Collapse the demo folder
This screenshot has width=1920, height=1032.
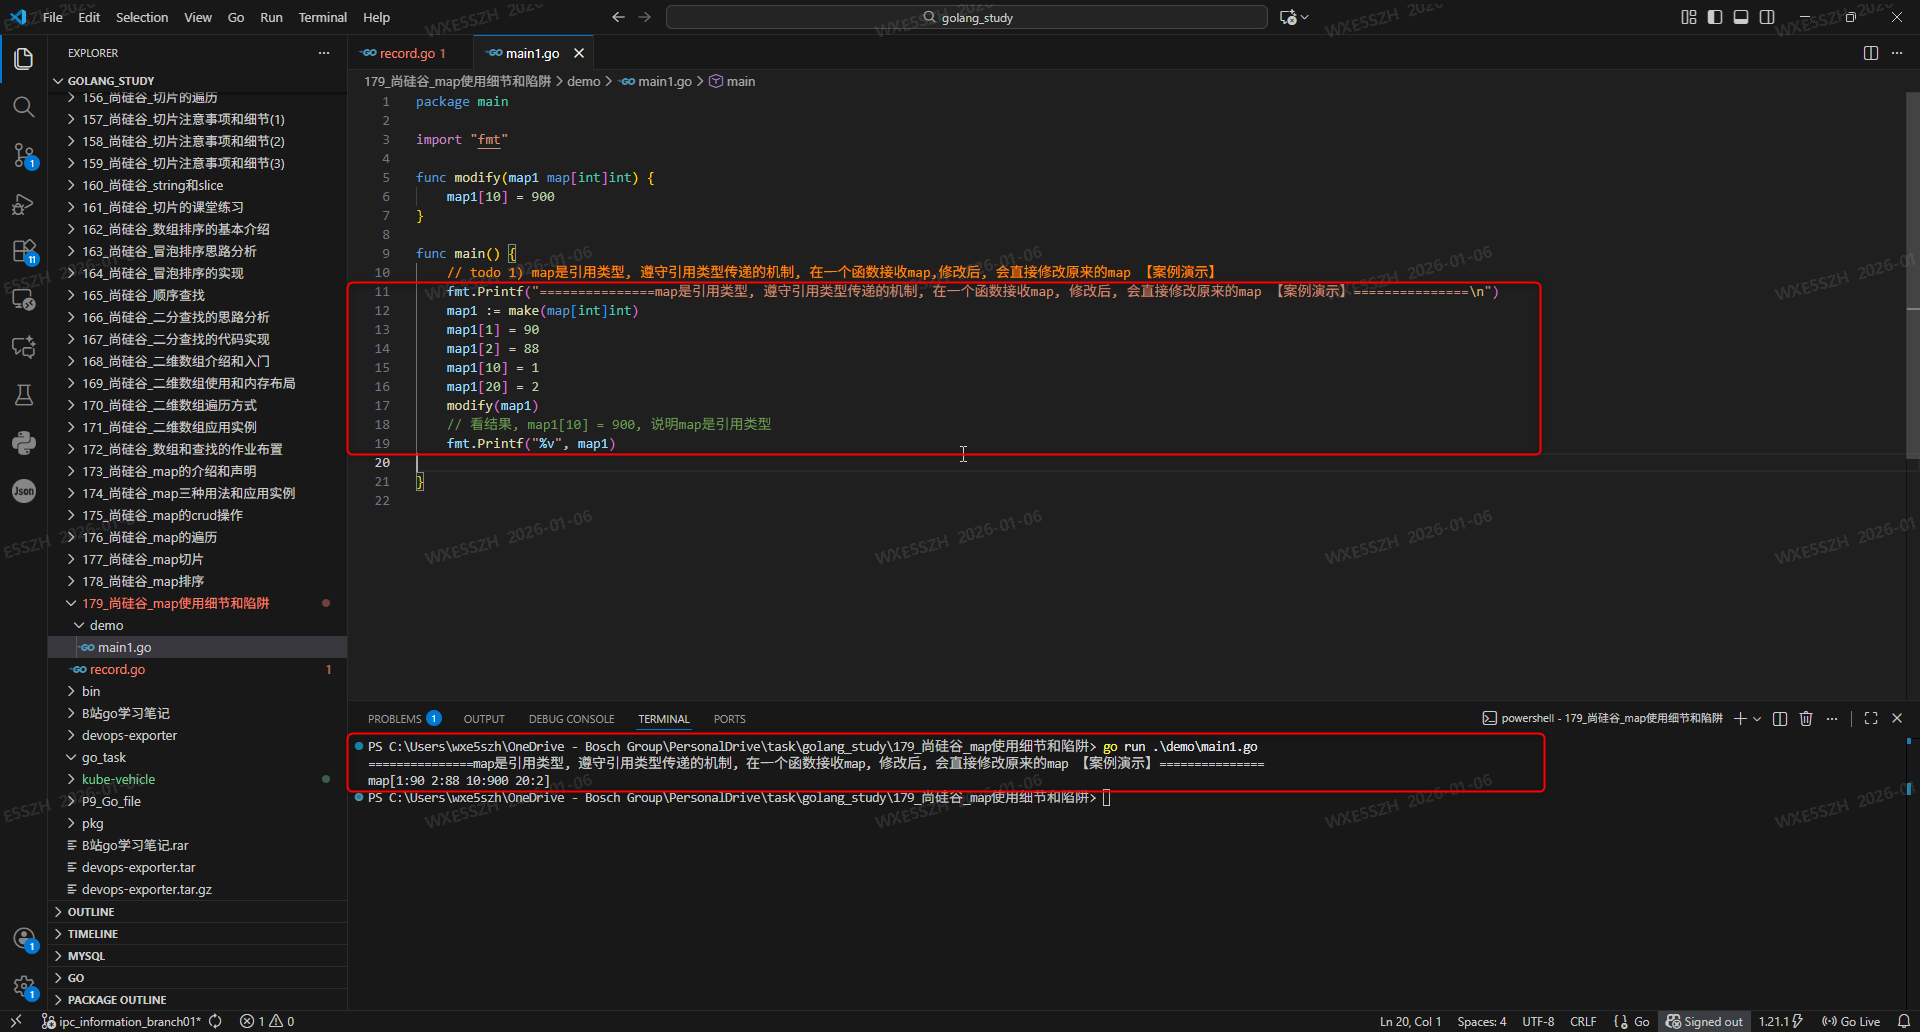(198, 626)
